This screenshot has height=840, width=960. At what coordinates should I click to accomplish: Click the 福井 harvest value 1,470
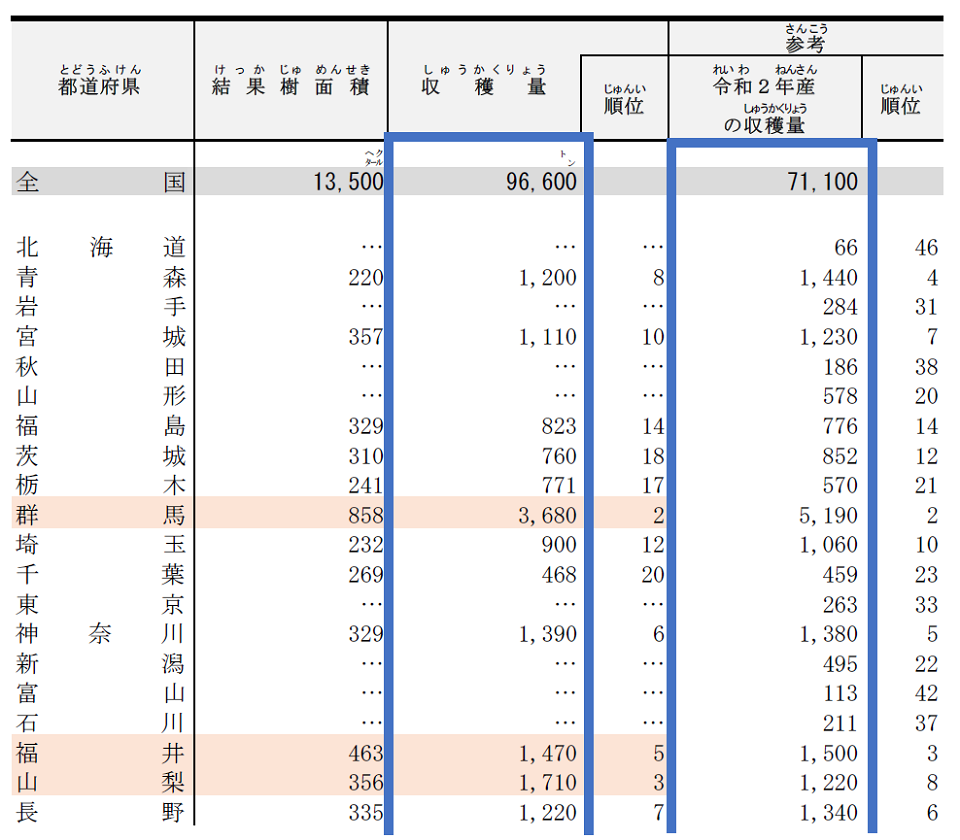coord(547,753)
